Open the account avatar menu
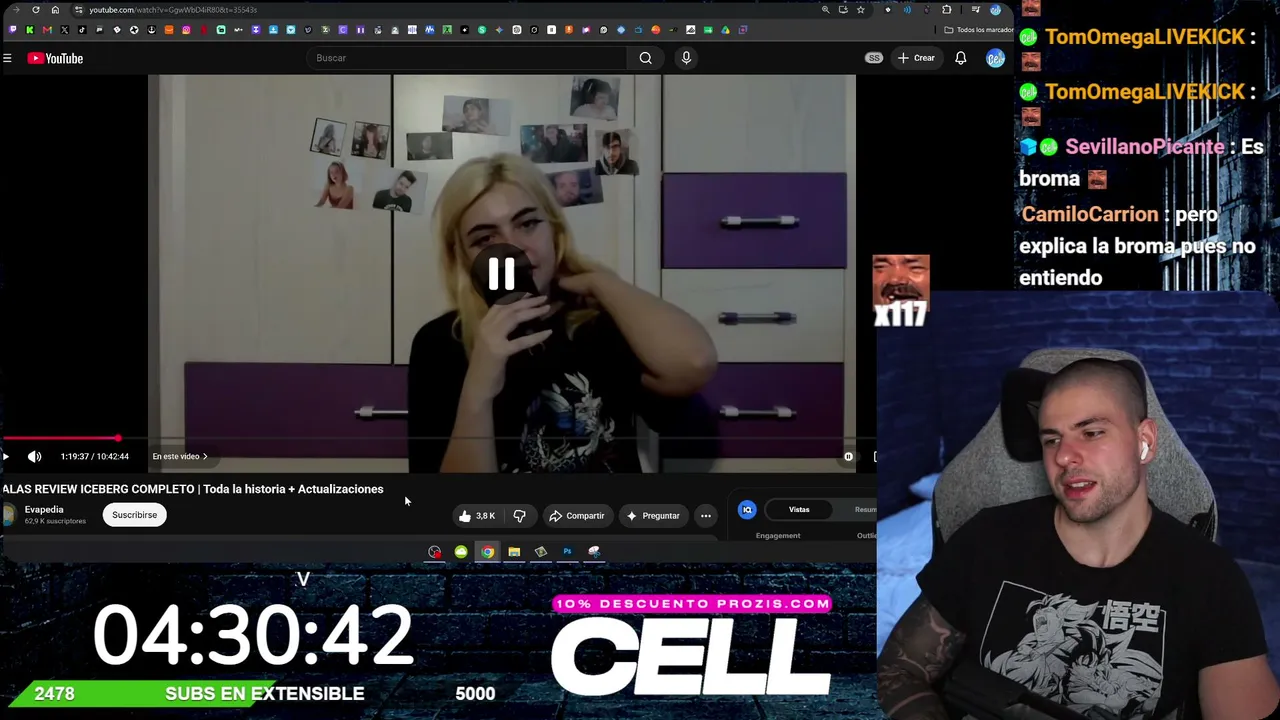 tap(995, 58)
